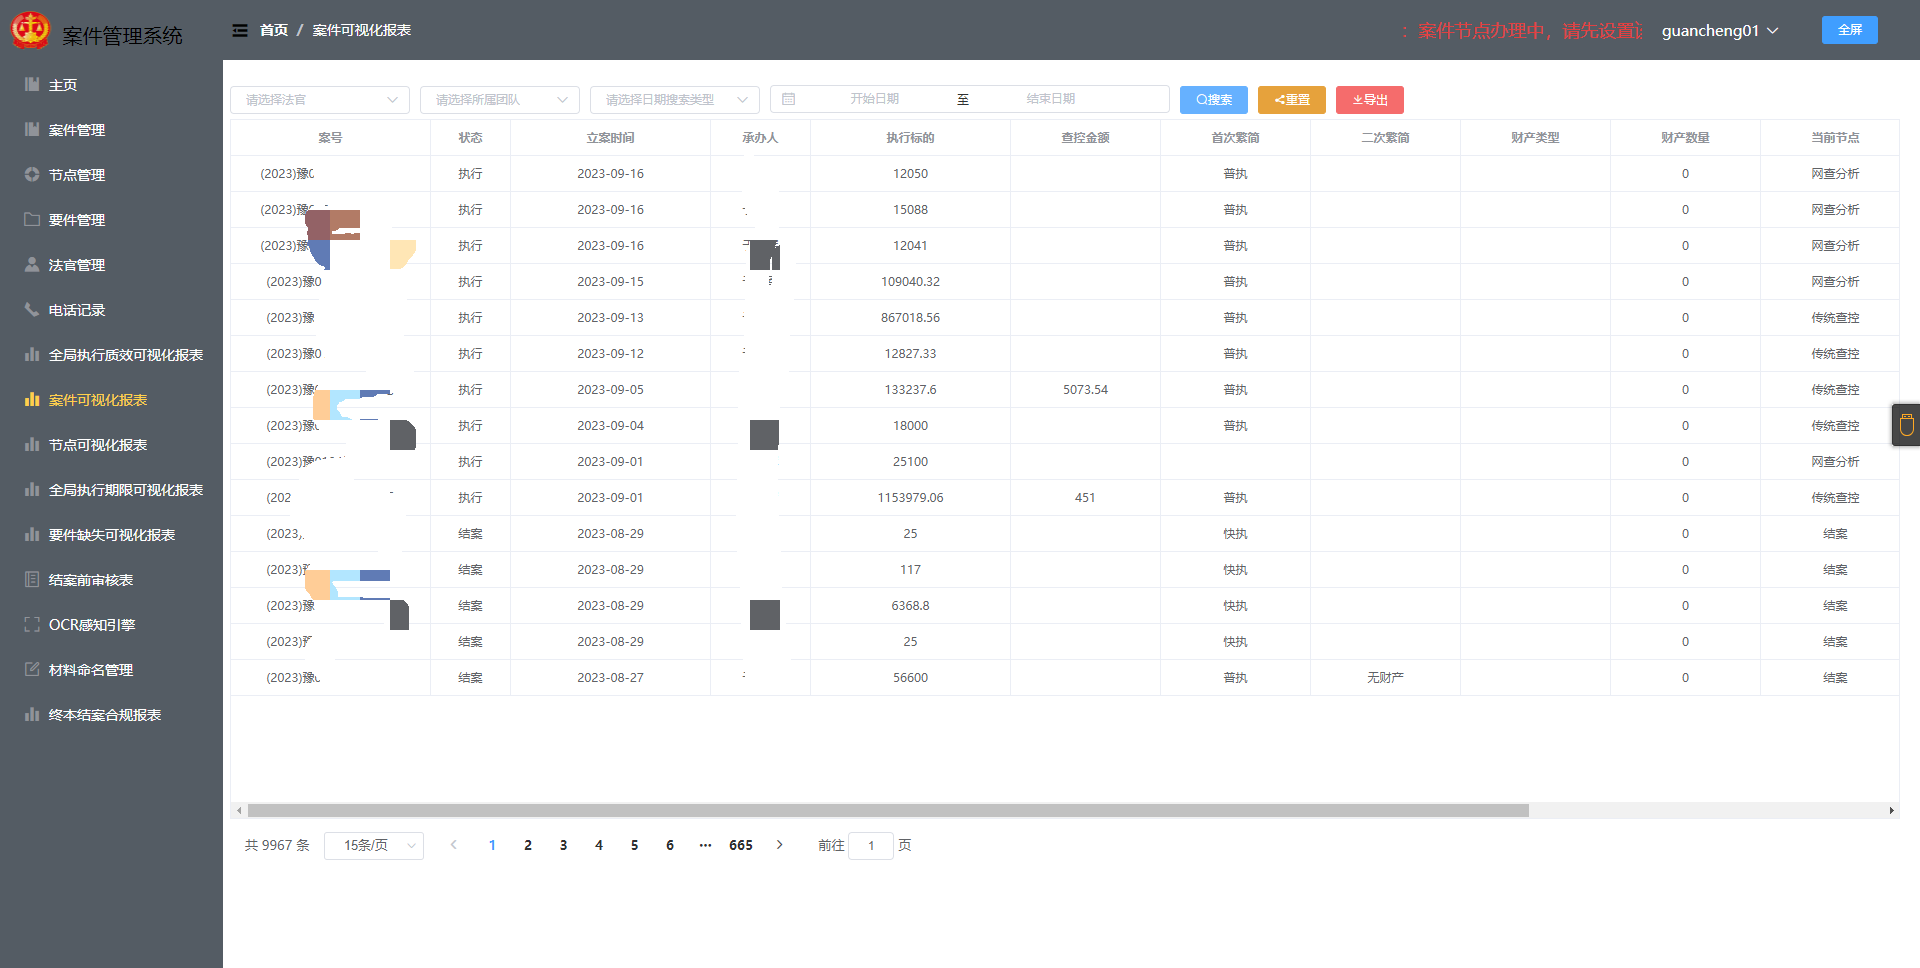Click the calendar icon in date range
The image size is (1920, 968).
788,99
